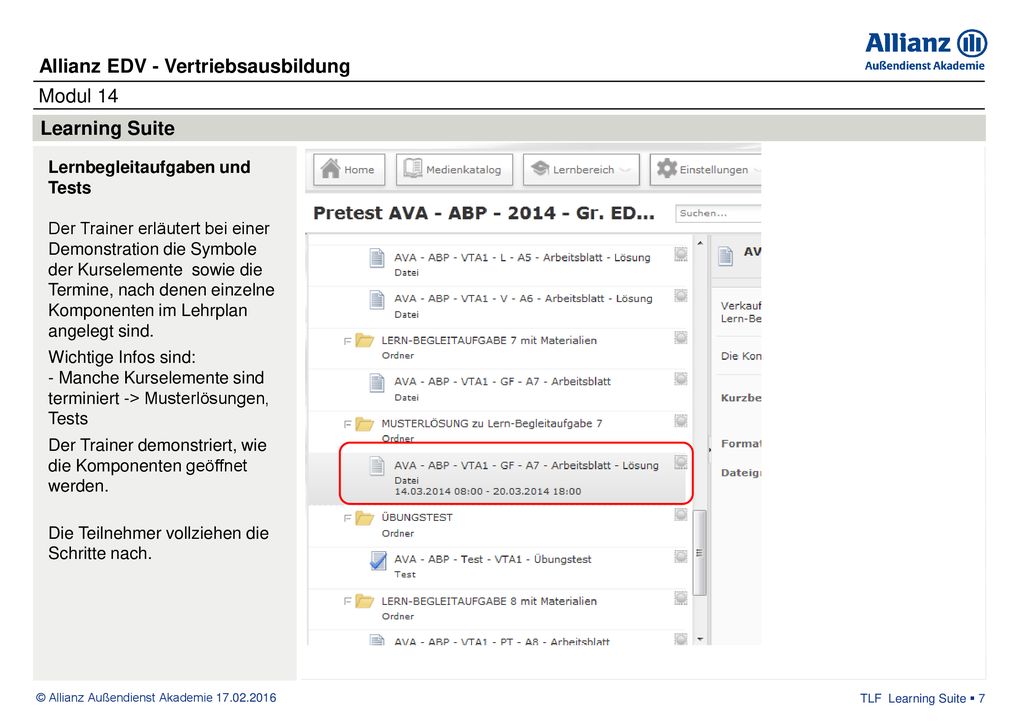
Task: Click the house icon on Home
Action: tap(330, 168)
